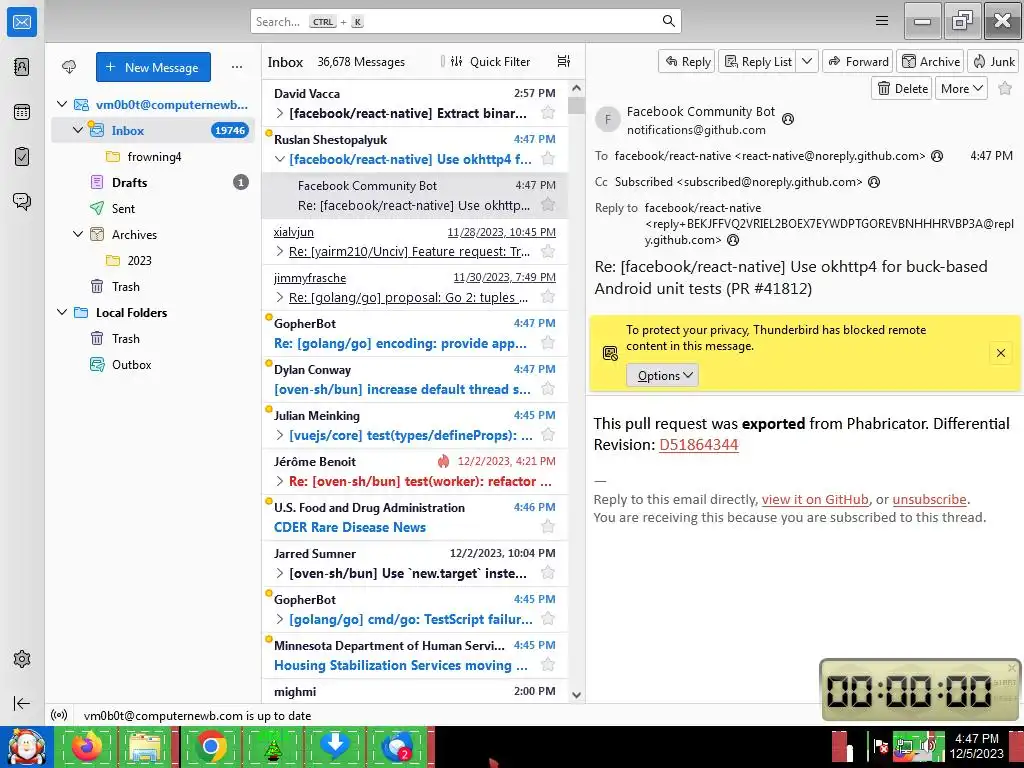Open the Tasks space
The height and width of the screenshot is (768, 1024).
pyautogui.click(x=22, y=157)
